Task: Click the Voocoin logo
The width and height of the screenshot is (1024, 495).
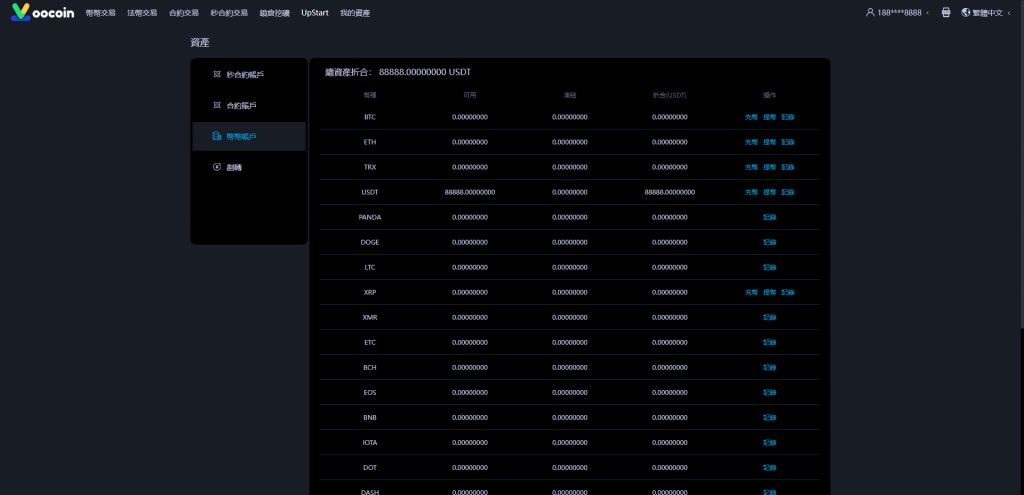Action: point(42,13)
